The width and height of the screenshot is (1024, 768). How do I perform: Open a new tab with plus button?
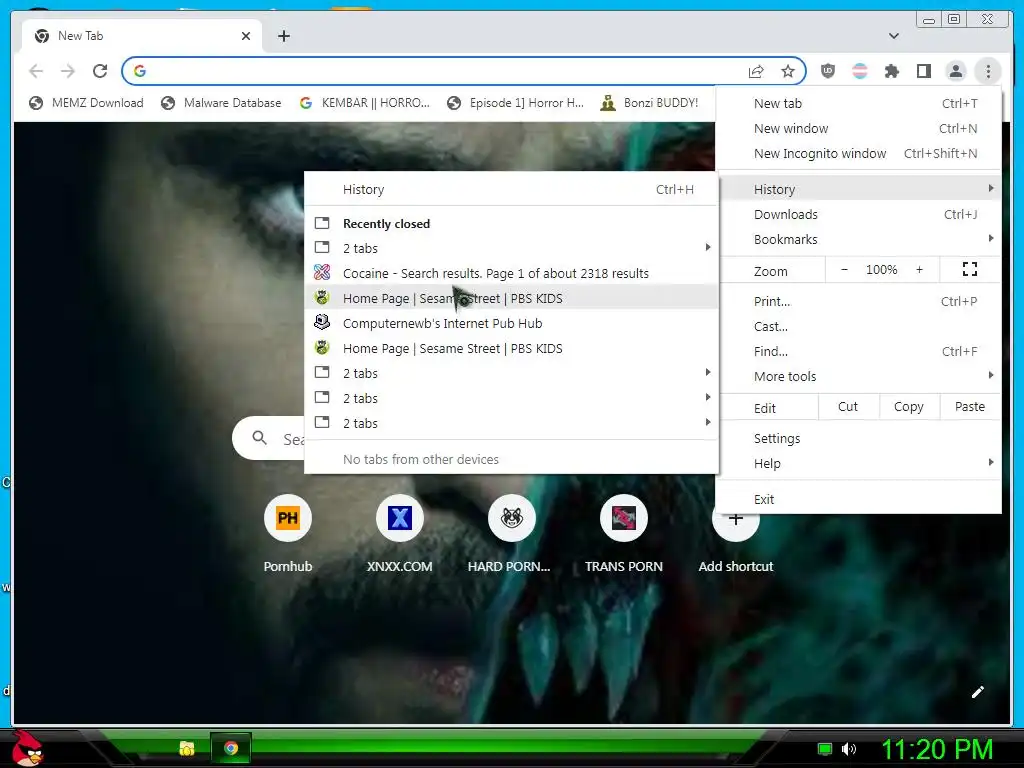pyautogui.click(x=283, y=36)
